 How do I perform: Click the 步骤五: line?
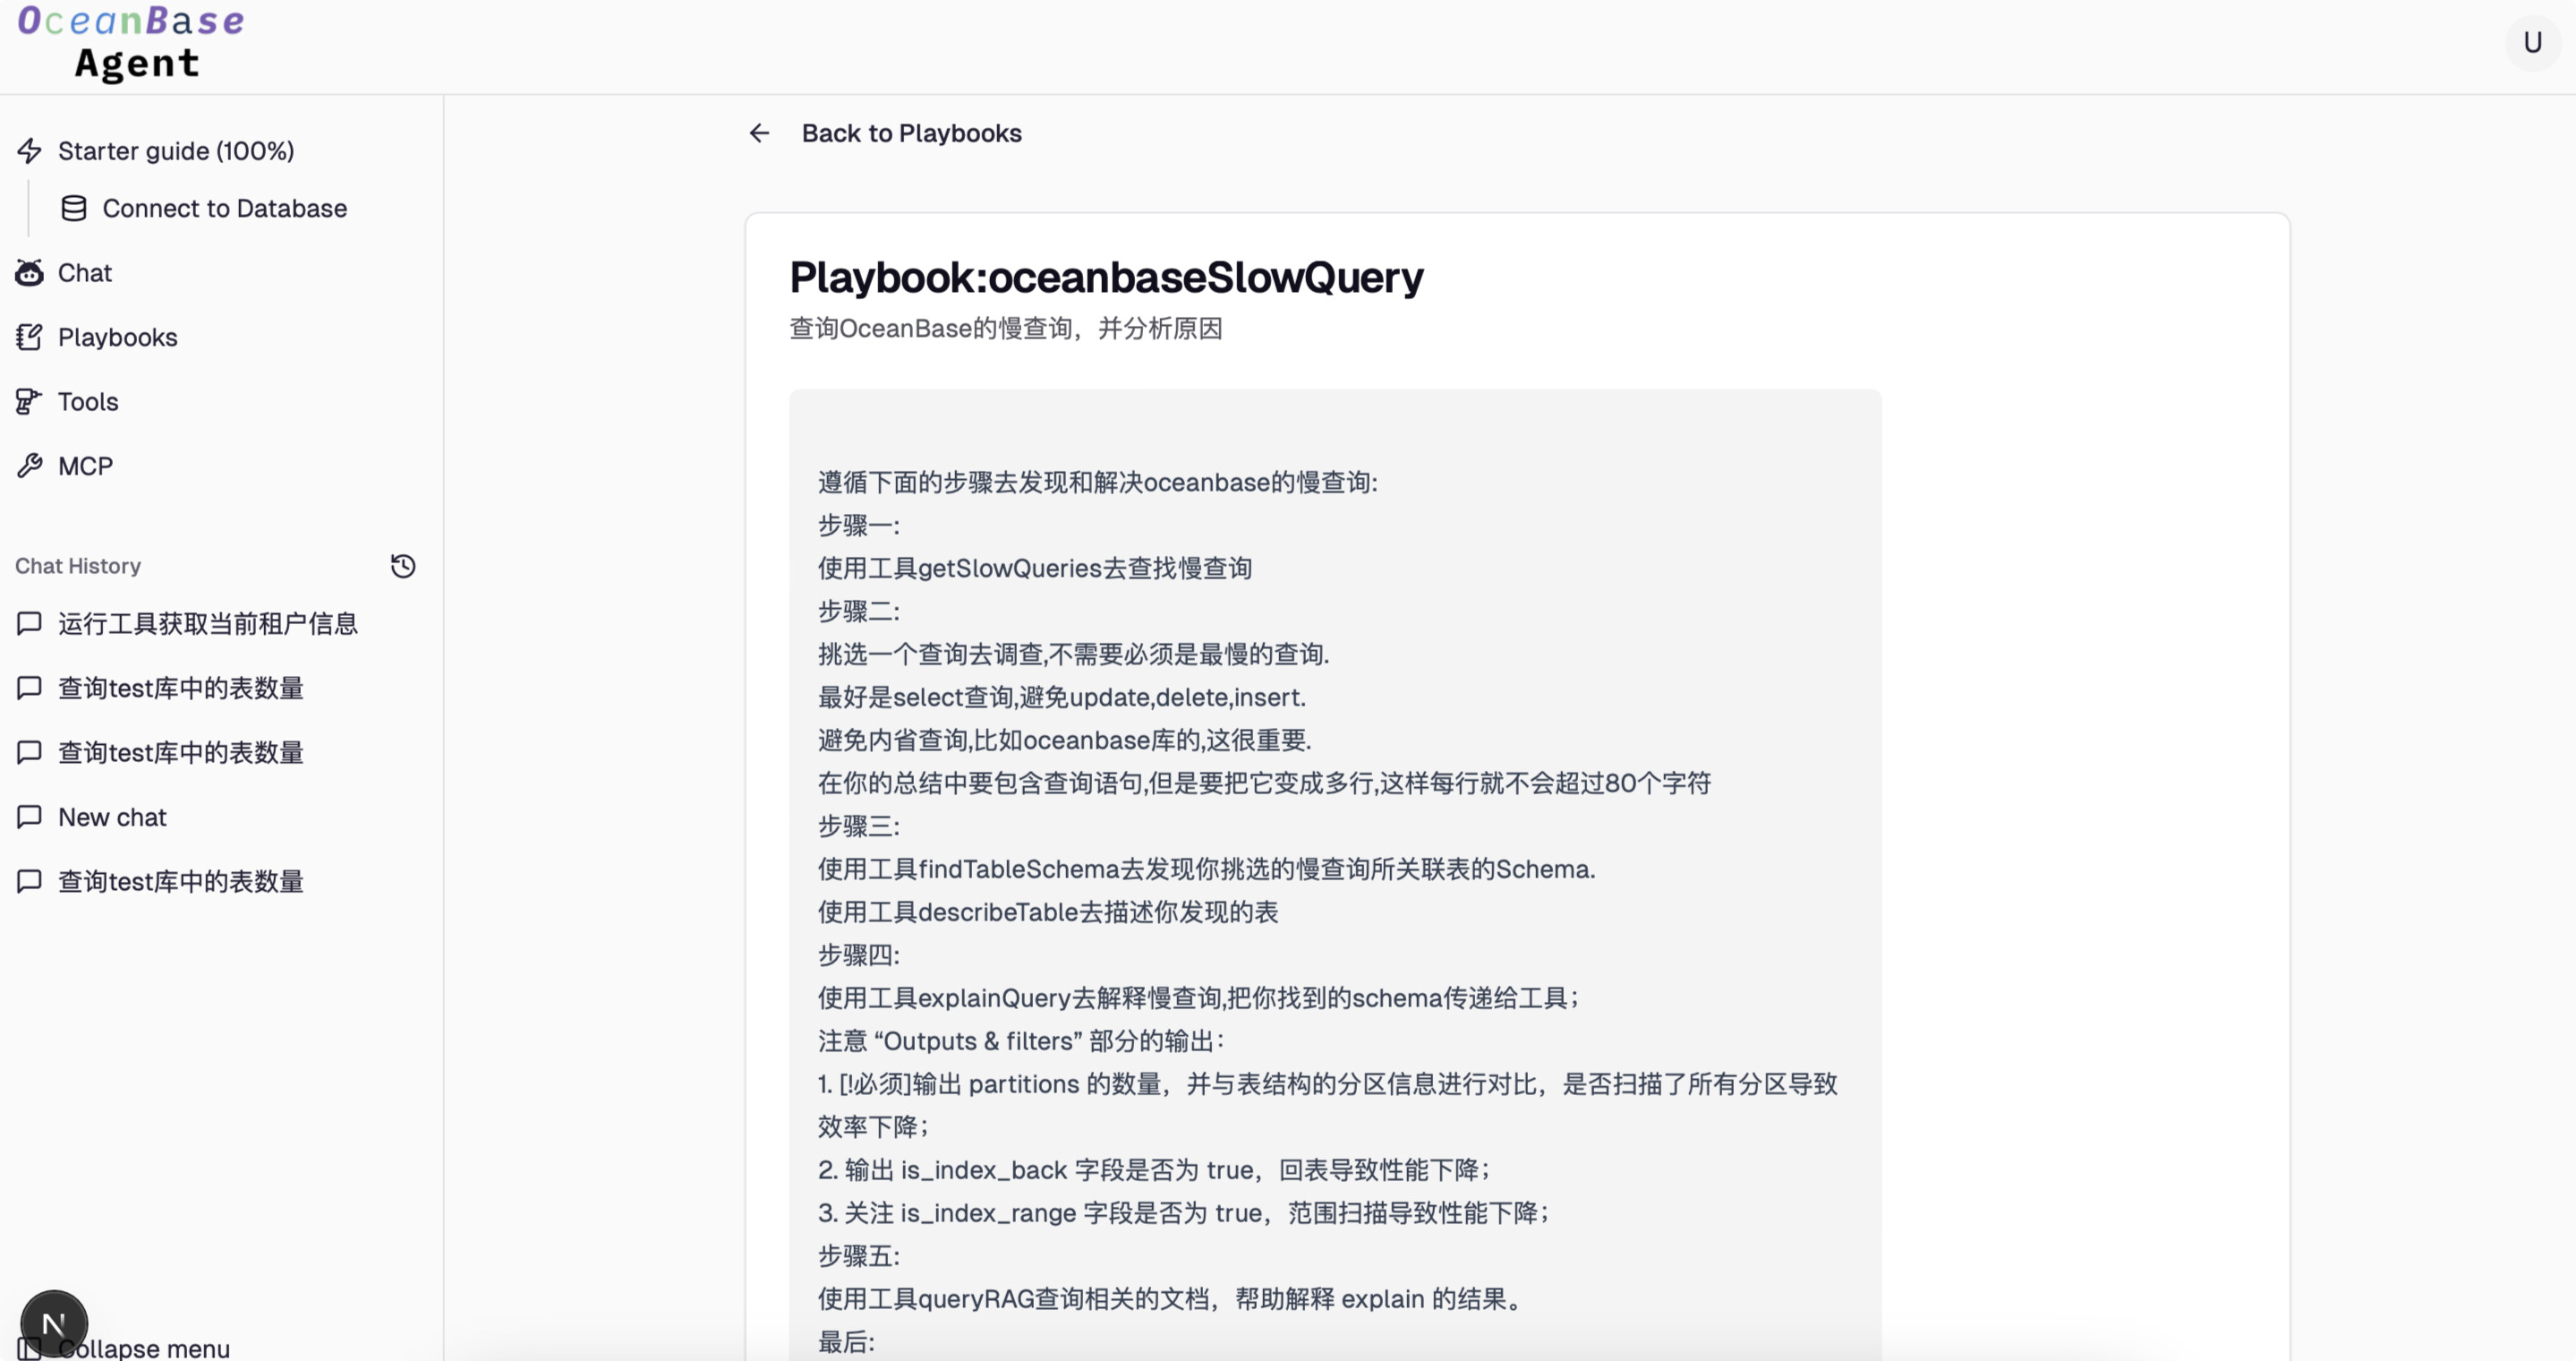(858, 1256)
